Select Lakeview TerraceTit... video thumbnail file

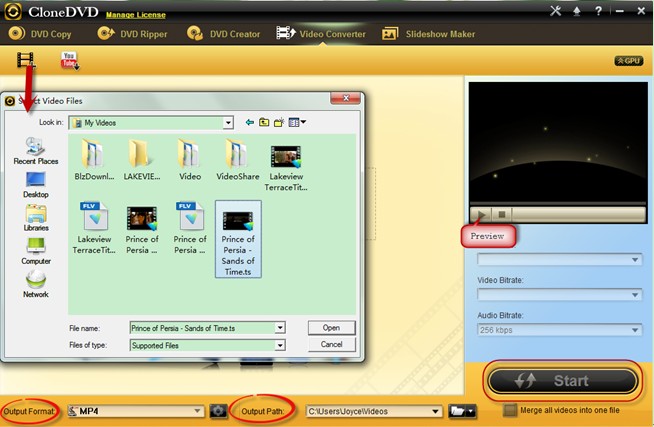tap(286, 168)
